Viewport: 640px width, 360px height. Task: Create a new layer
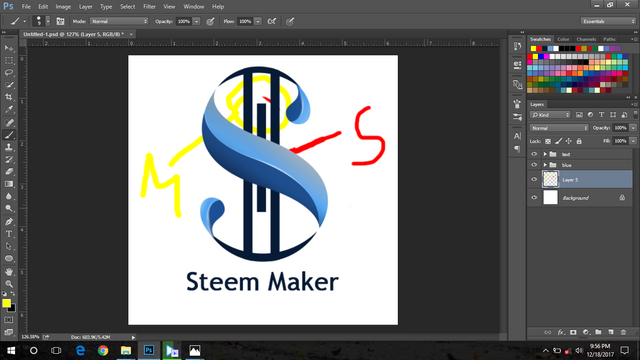pyautogui.click(x=611, y=332)
